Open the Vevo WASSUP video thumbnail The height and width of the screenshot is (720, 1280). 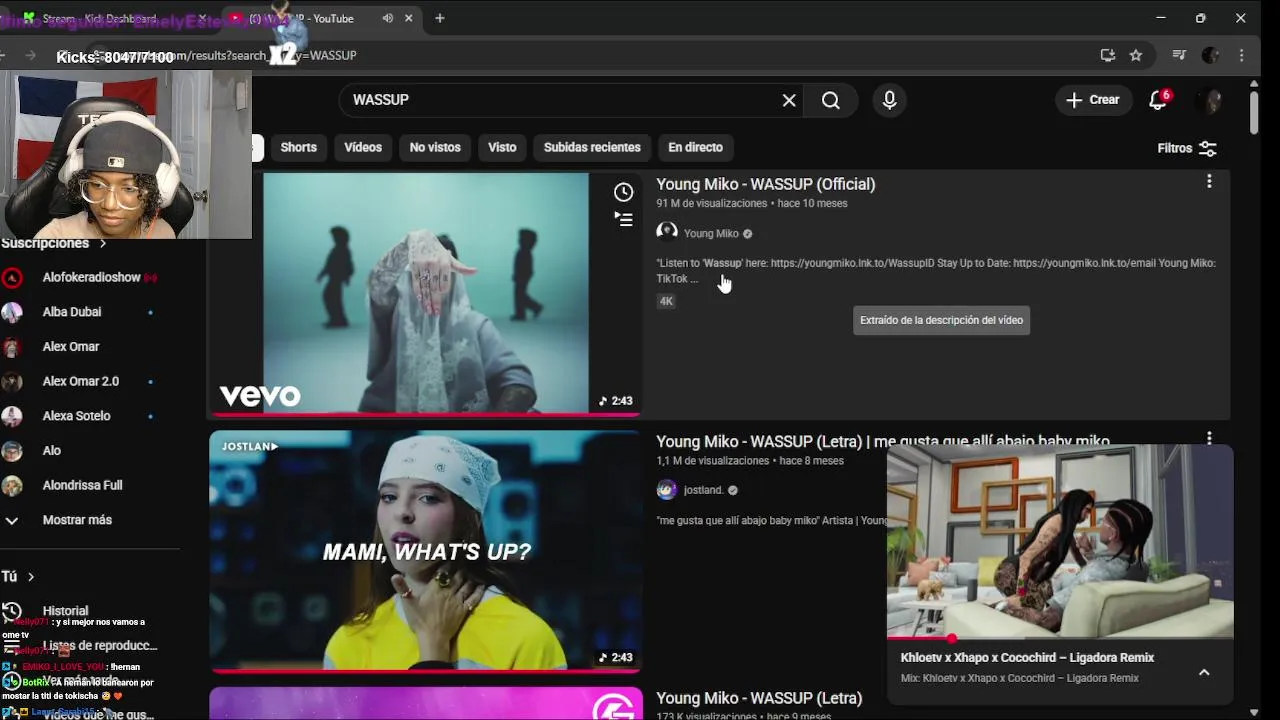tap(425, 293)
